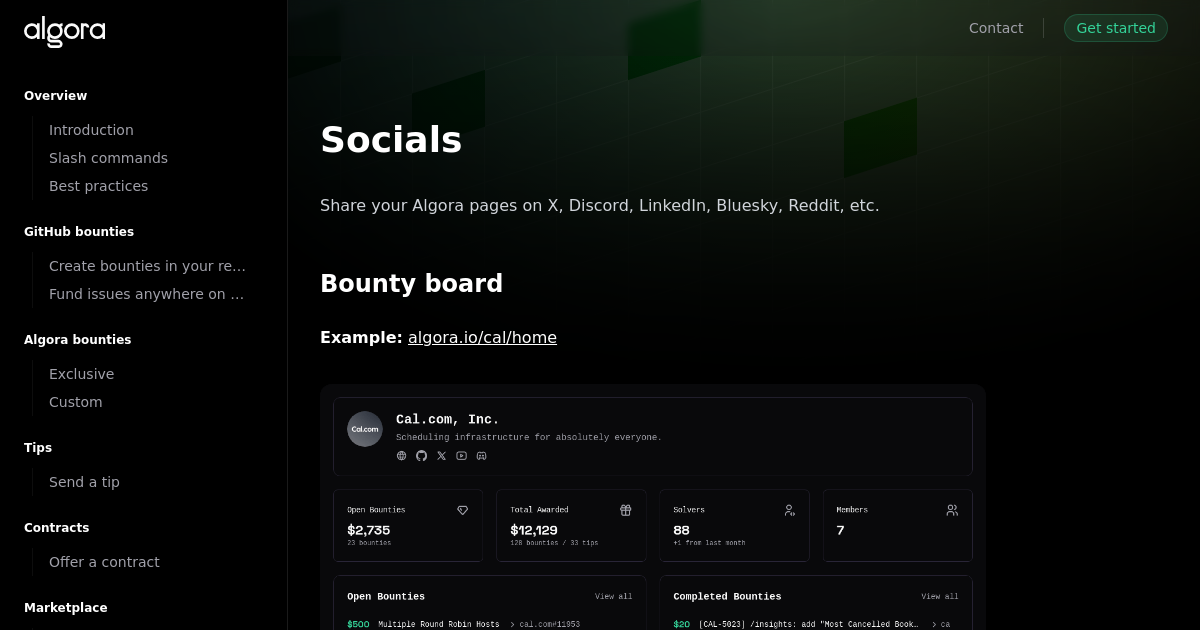Click the Cal.com YouTube icon
Viewport: 1200px width, 630px height.
461,455
